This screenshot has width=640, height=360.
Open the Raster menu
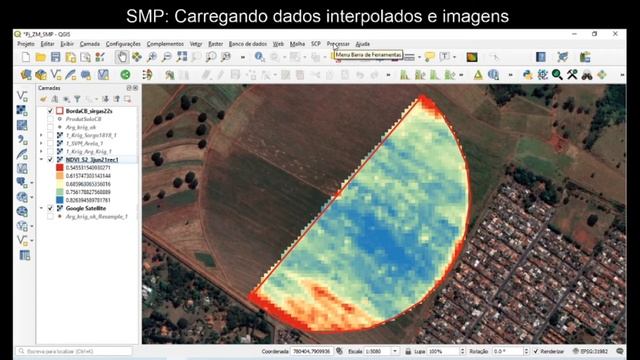pyautogui.click(x=216, y=44)
